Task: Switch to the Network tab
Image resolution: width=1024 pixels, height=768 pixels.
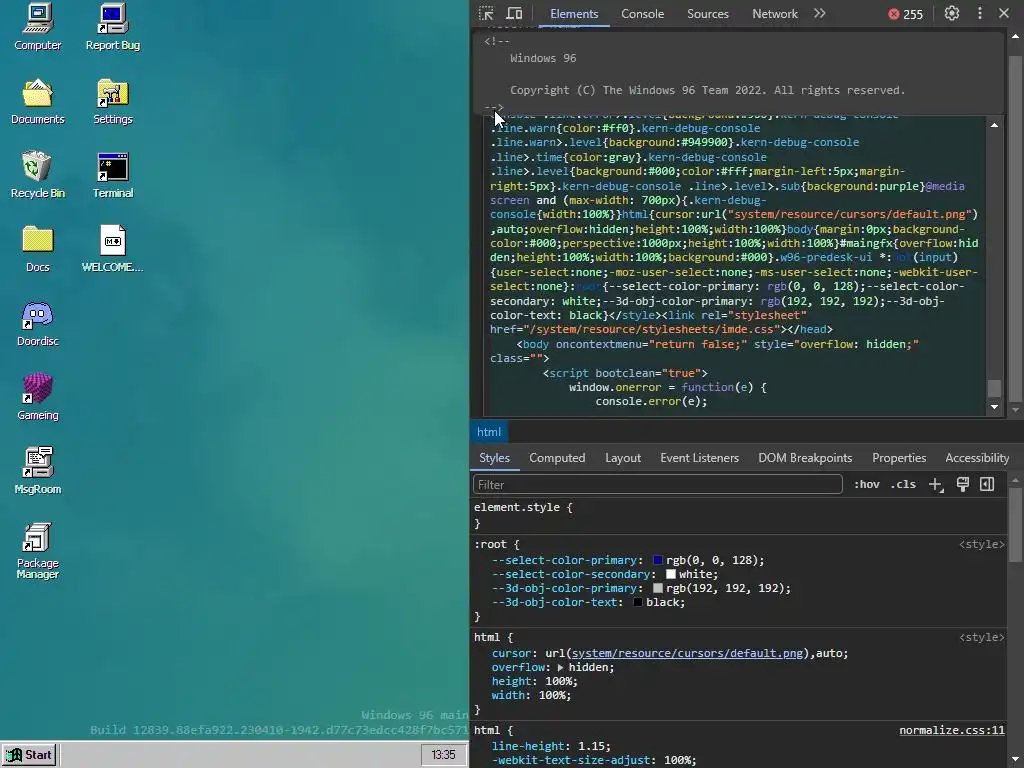Action: tap(775, 14)
